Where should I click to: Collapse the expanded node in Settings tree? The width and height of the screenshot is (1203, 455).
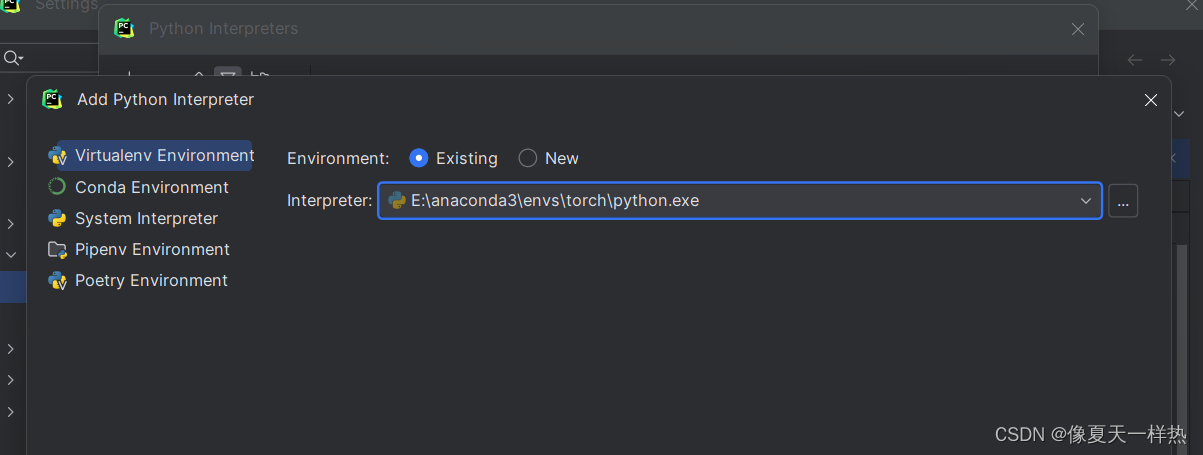pyautogui.click(x=11, y=255)
